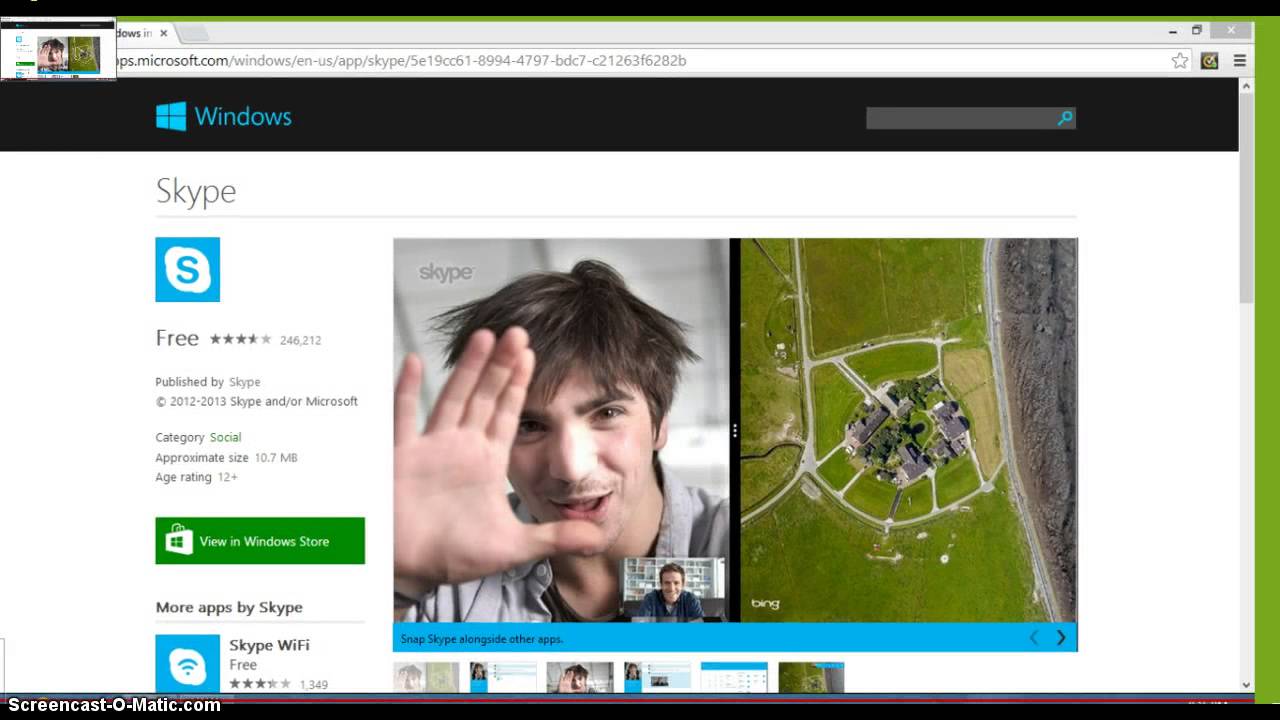Image resolution: width=1280 pixels, height=720 pixels.
Task: Bookmark page with star icon
Action: [x=1180, y=60]
